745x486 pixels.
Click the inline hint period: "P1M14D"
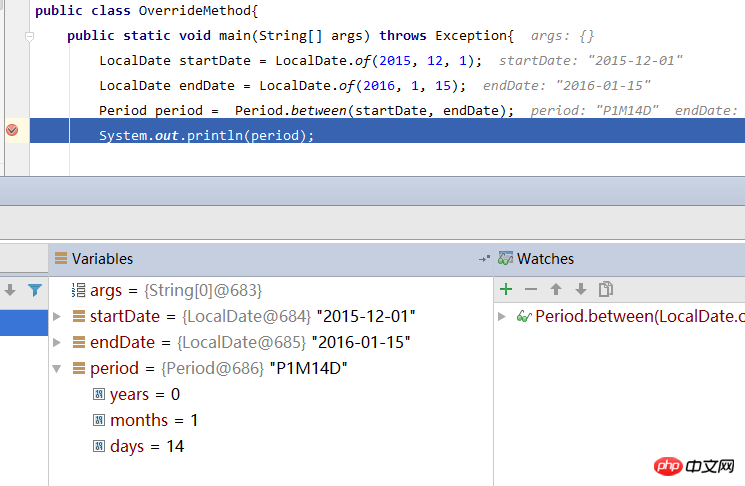[x=594, y=111]
